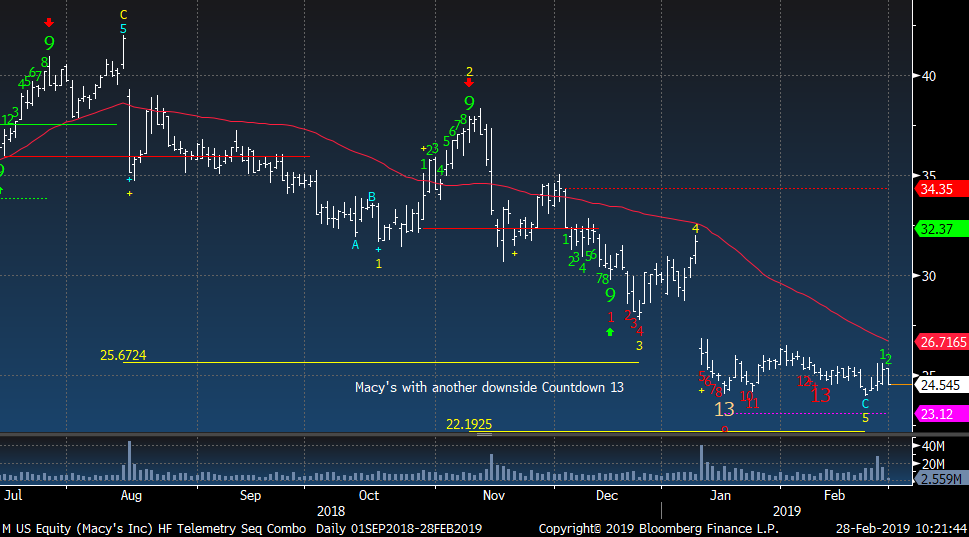Image resolution: width=969 pixels, height=537 pixels.
Task: Select the Macy's downside Countdown 13 annotation
Action: tap(489, 387)
